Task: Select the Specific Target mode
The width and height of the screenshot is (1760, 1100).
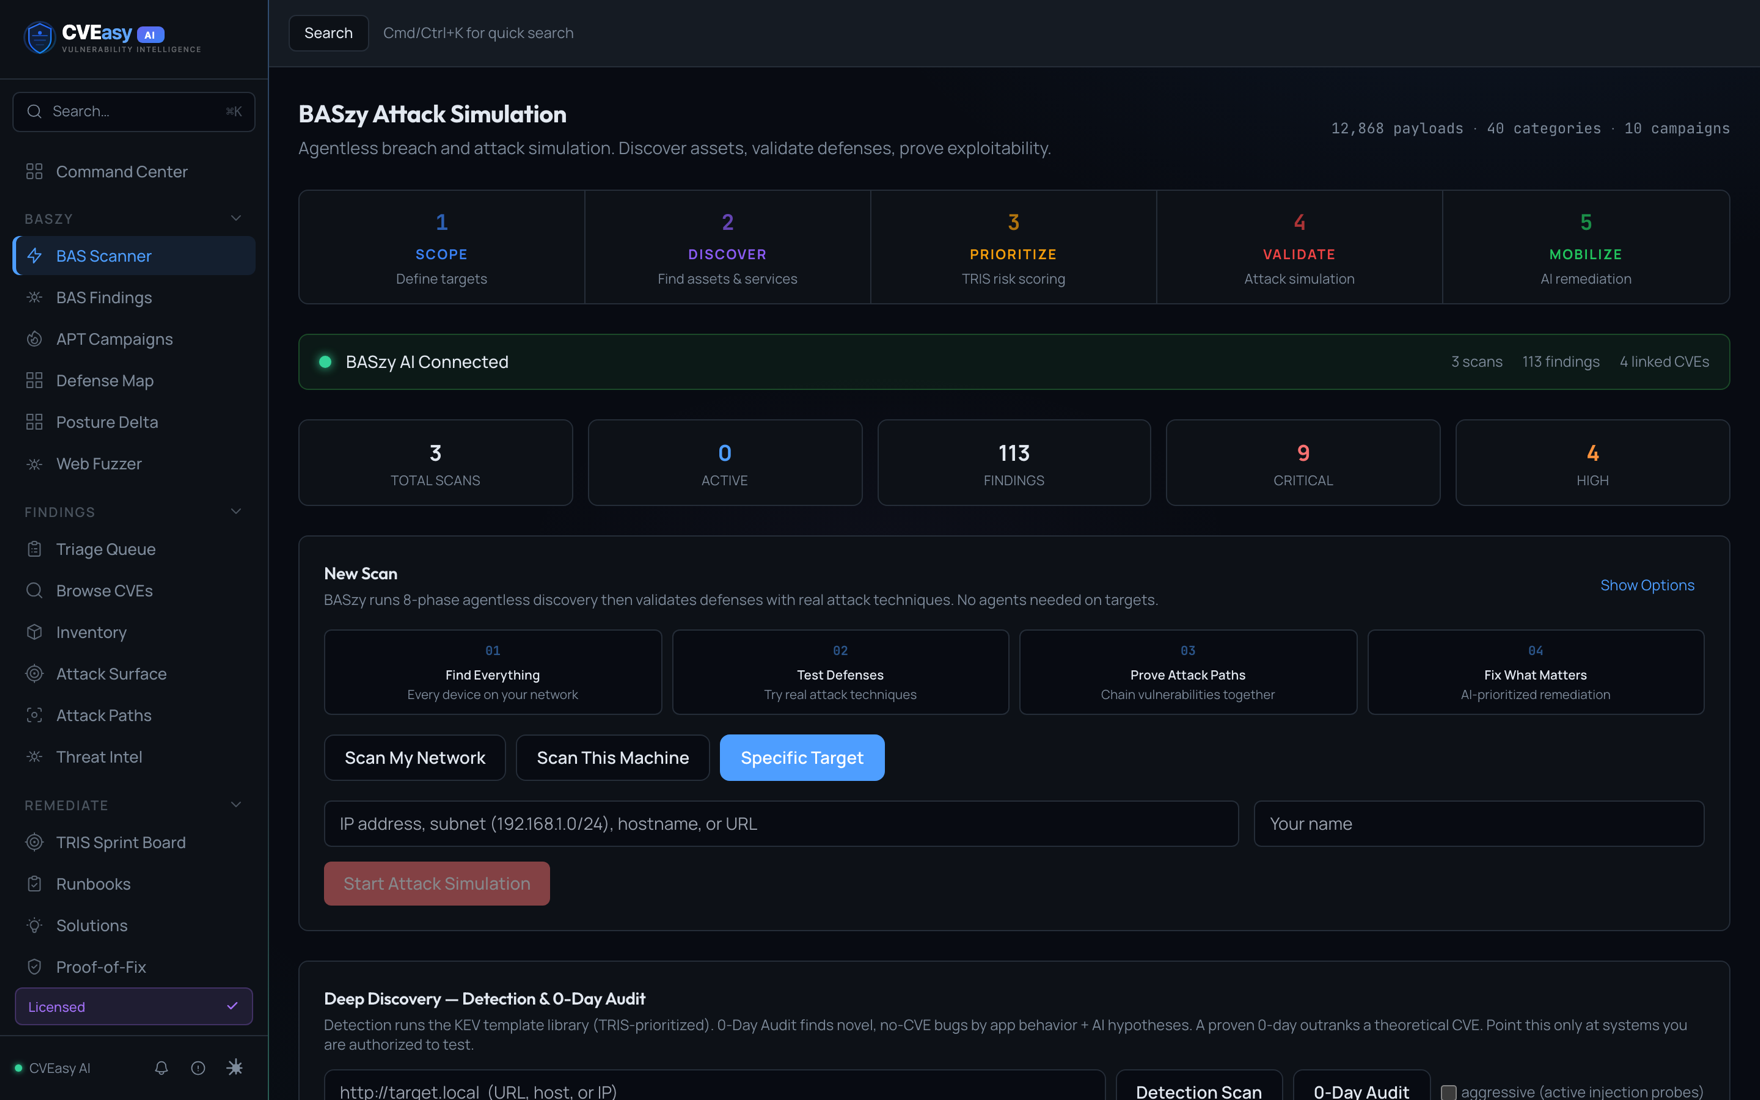Action: [802, 758]
